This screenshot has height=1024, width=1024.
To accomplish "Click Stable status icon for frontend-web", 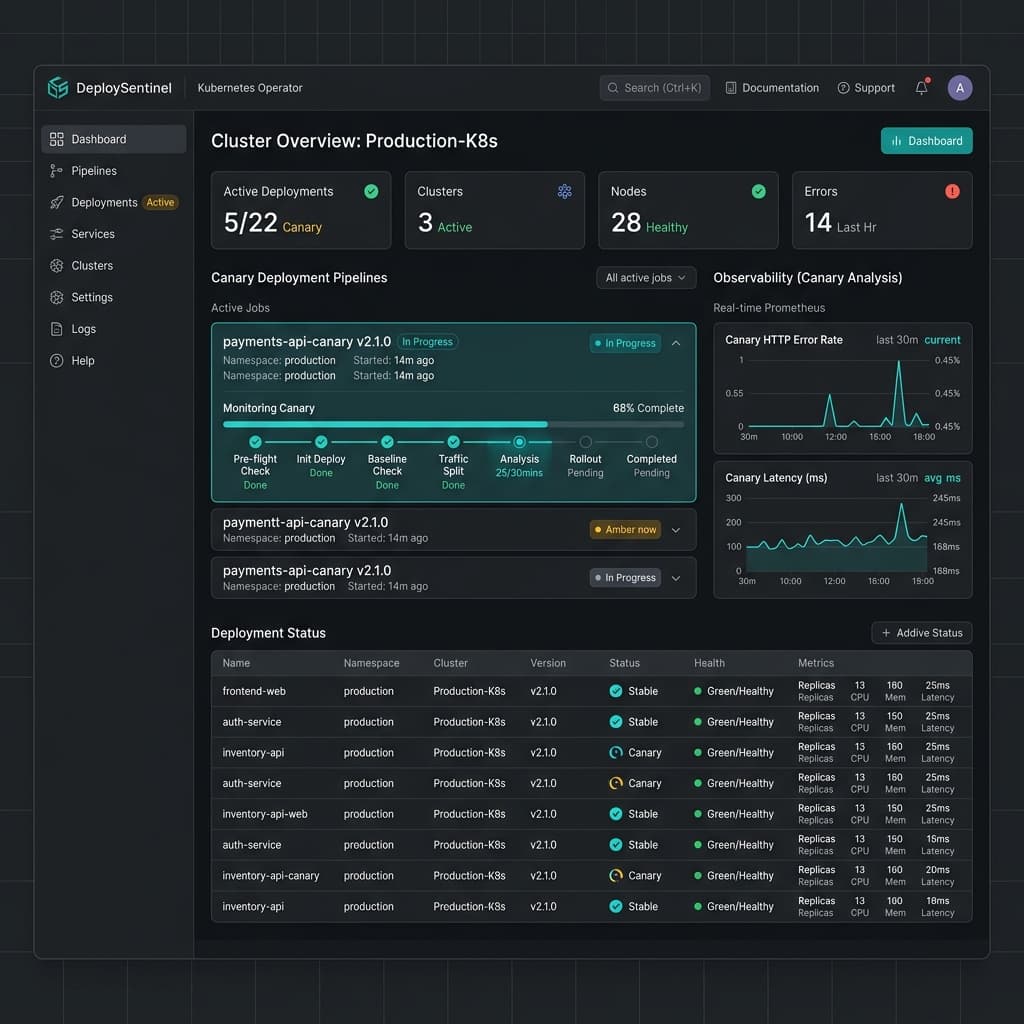I will click(x=616, y=691).
